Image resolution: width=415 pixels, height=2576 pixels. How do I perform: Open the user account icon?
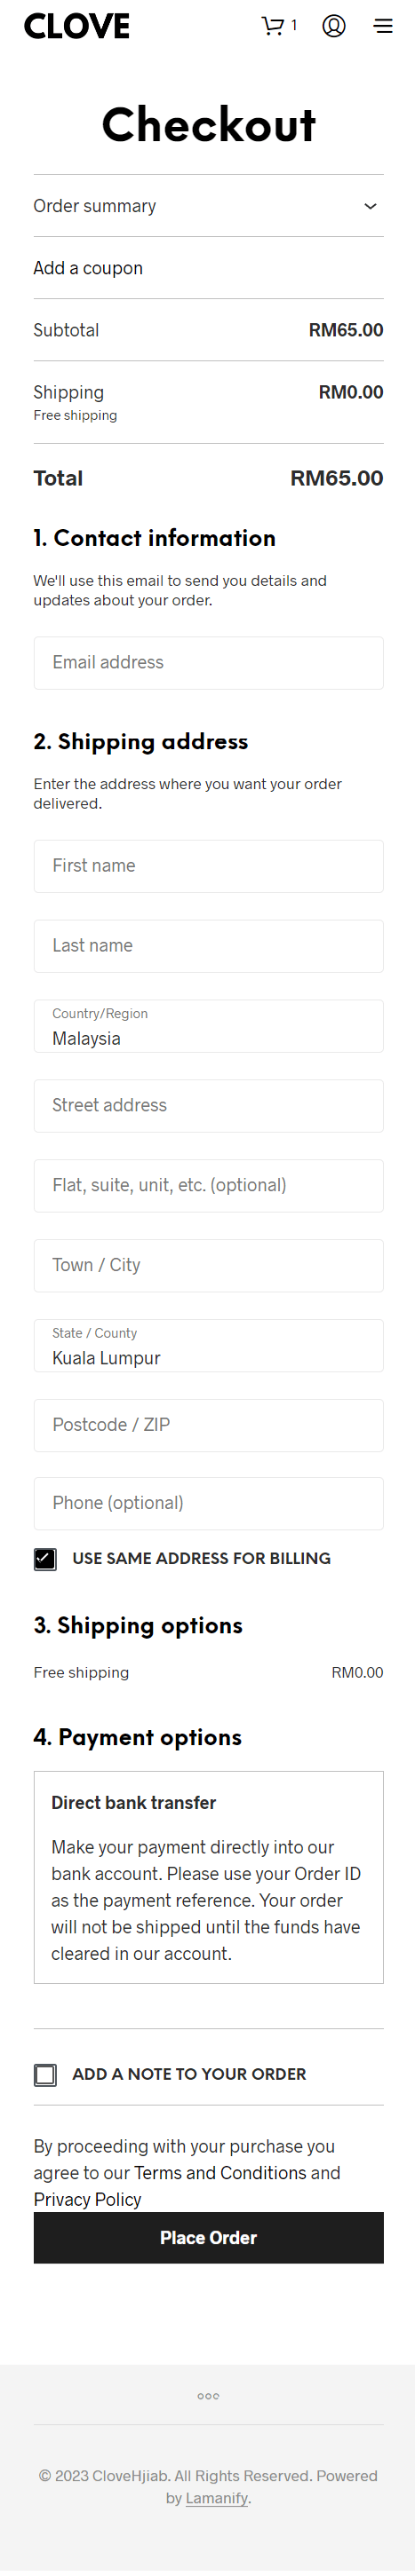pos(334,26)
